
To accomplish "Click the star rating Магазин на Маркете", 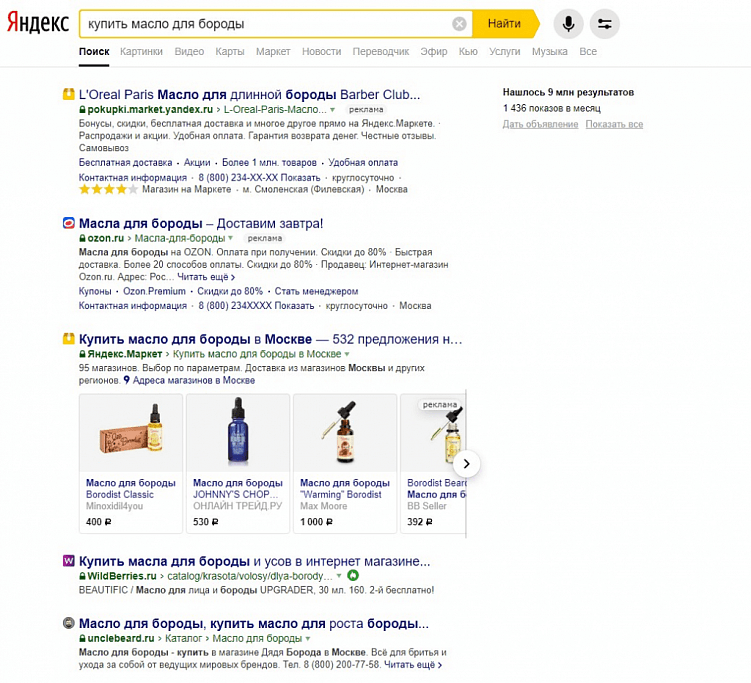I will (108, 189).
